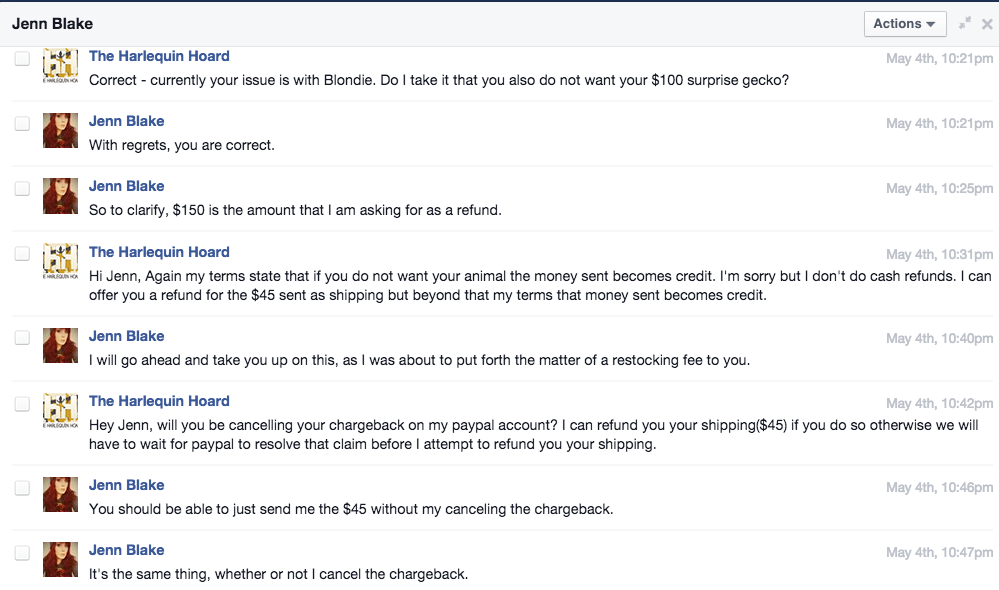The width and height of the screenshot is (999, 590).
Task: Click the Jenn Blake conversation header title
Action: click(x=52, y=24)
